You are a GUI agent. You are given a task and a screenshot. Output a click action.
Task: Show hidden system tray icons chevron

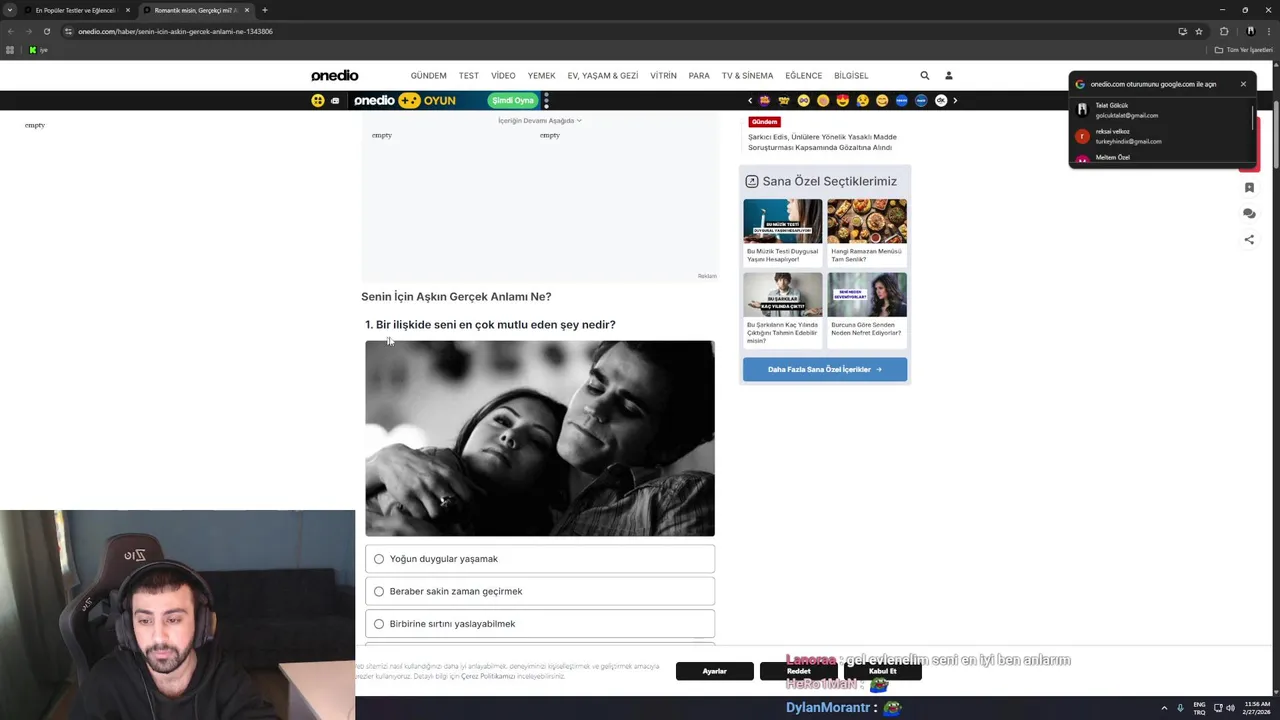coord(1164,708)
